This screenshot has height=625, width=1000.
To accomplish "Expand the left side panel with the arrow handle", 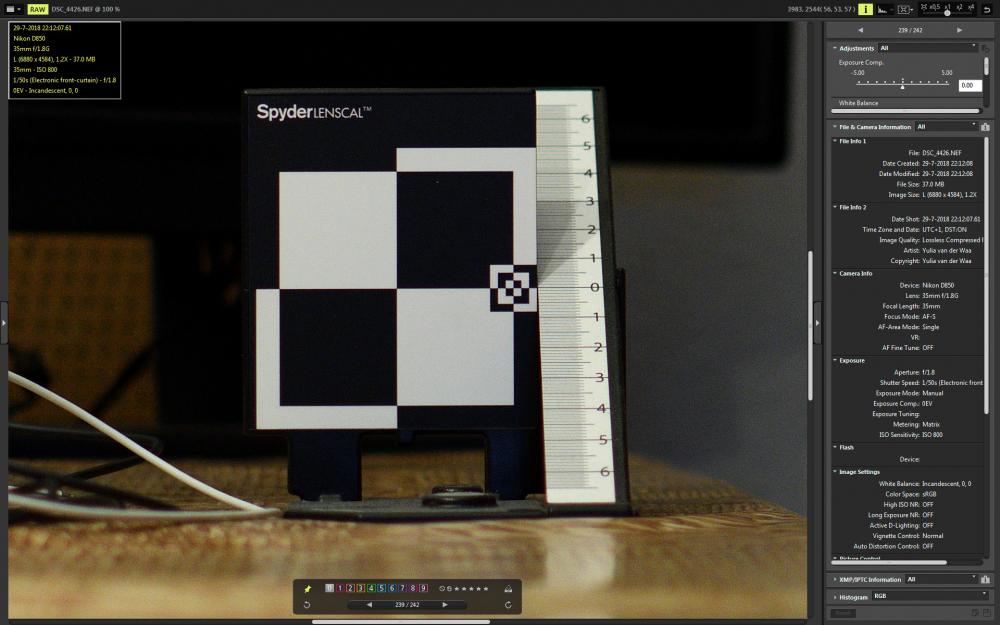I will click(4, 323).
